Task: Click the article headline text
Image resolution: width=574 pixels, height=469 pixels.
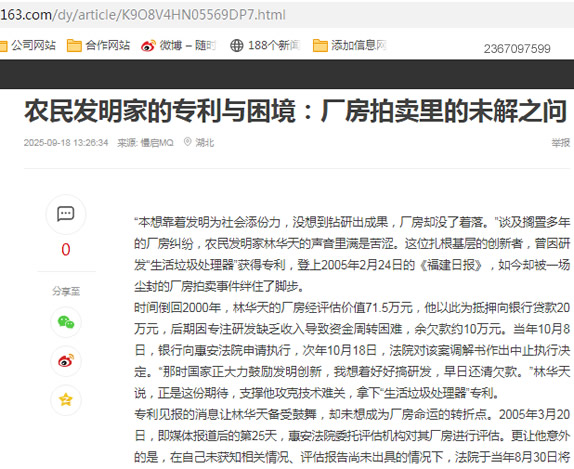Action: [x=296, y=111]
